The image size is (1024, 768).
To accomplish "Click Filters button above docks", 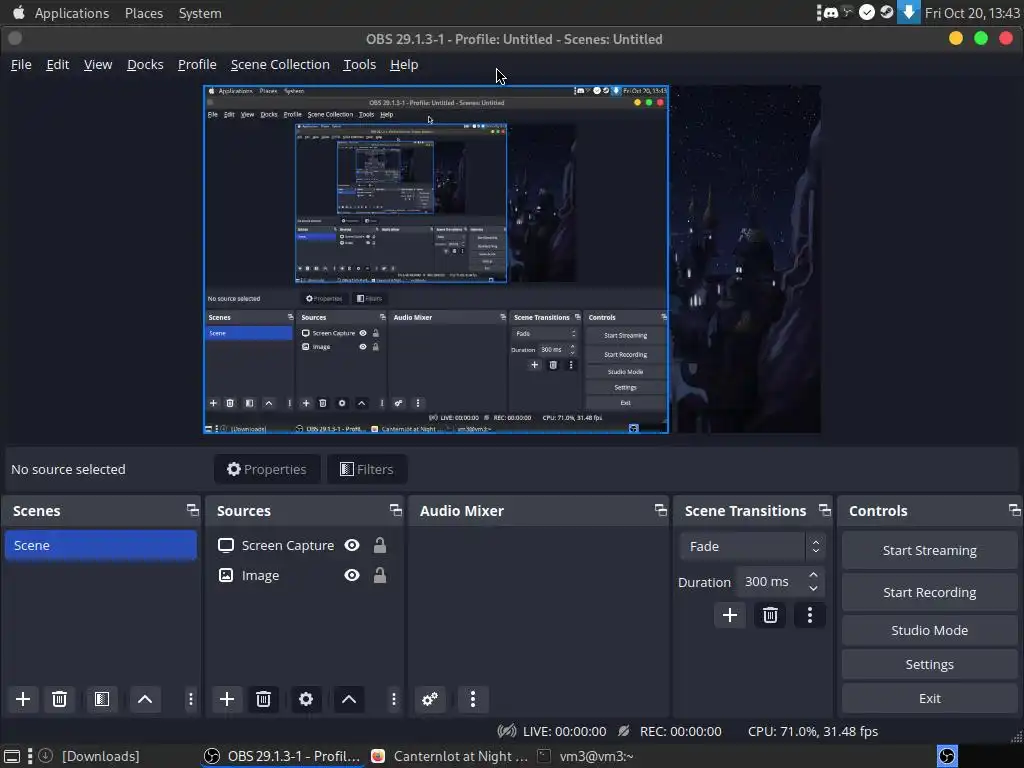I will point(366,470).
